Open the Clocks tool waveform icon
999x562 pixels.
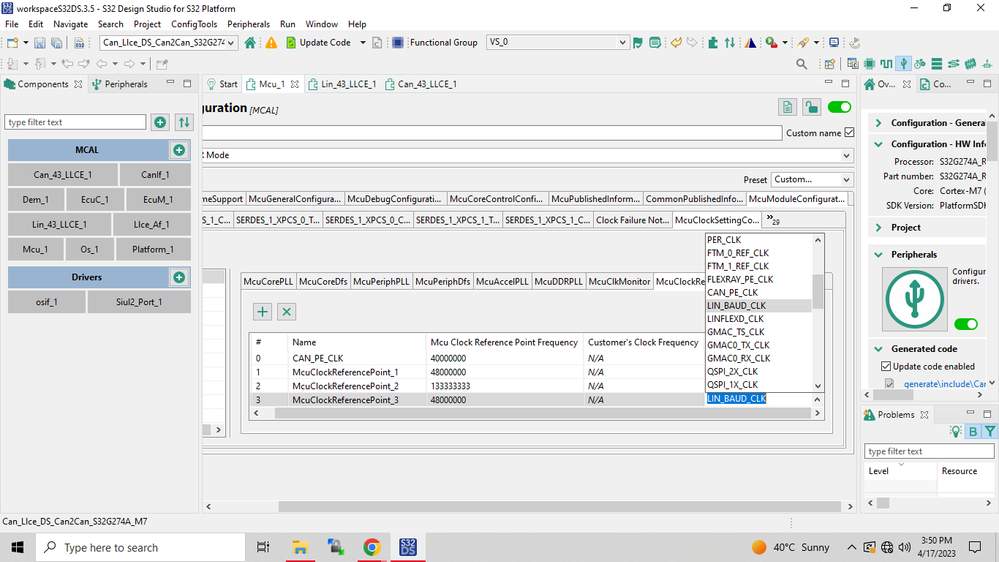tap(886, 64)
